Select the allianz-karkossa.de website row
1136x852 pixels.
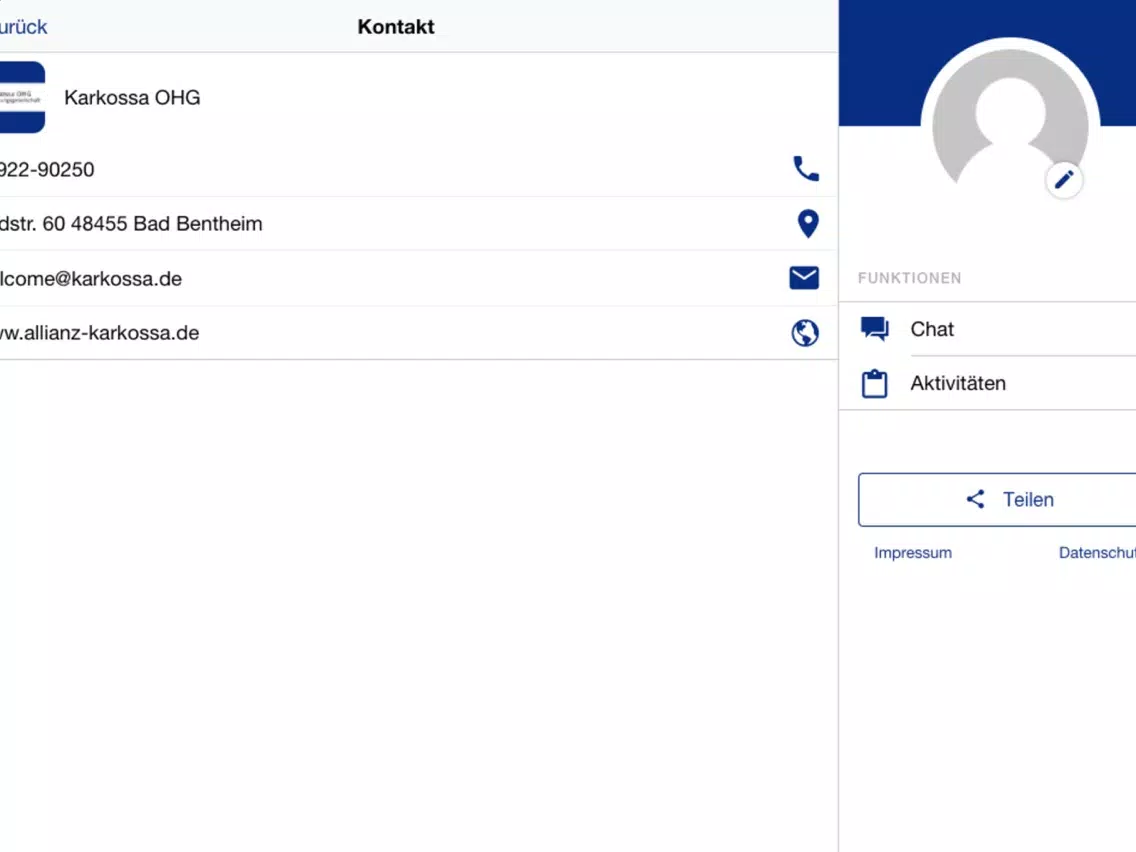[x=417, y=333]
